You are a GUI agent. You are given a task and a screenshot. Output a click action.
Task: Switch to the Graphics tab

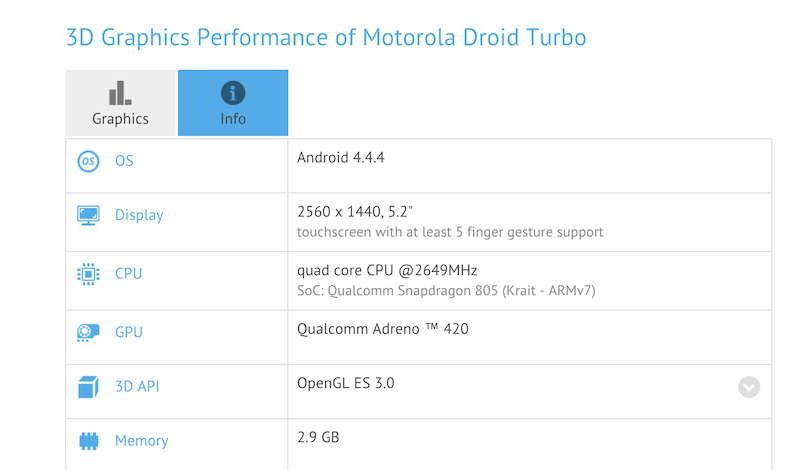coord(120,103)
